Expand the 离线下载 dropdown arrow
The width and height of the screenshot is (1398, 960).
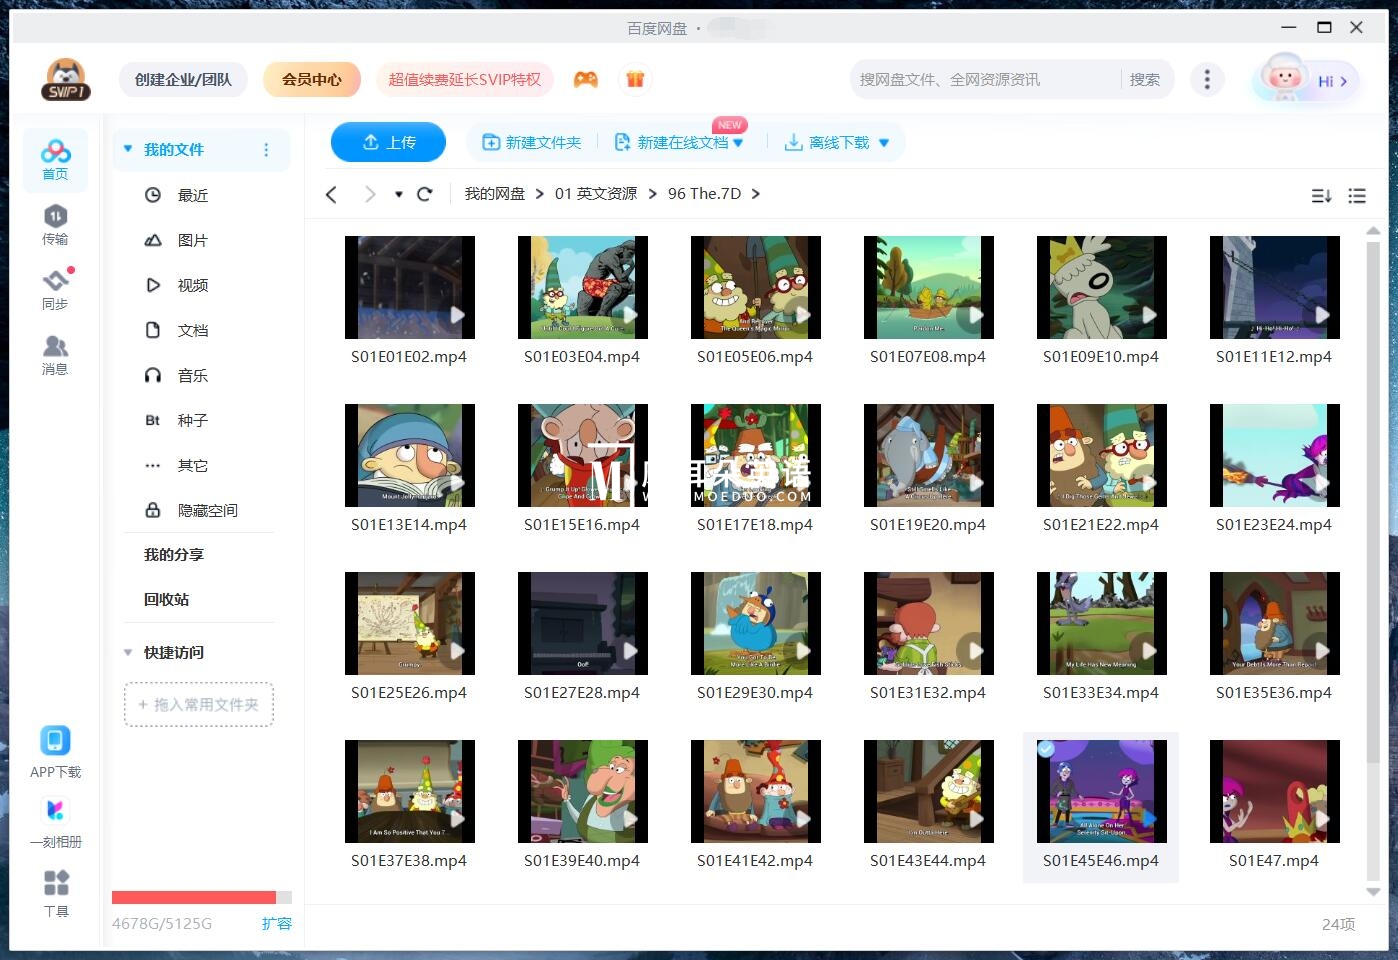[x=883, y=142]
